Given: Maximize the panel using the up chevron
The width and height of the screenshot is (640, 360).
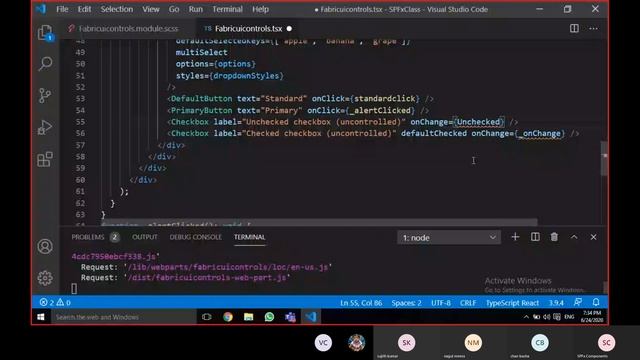Looking at the screenshot, I should pyautogui.click(x=574, y=237).
